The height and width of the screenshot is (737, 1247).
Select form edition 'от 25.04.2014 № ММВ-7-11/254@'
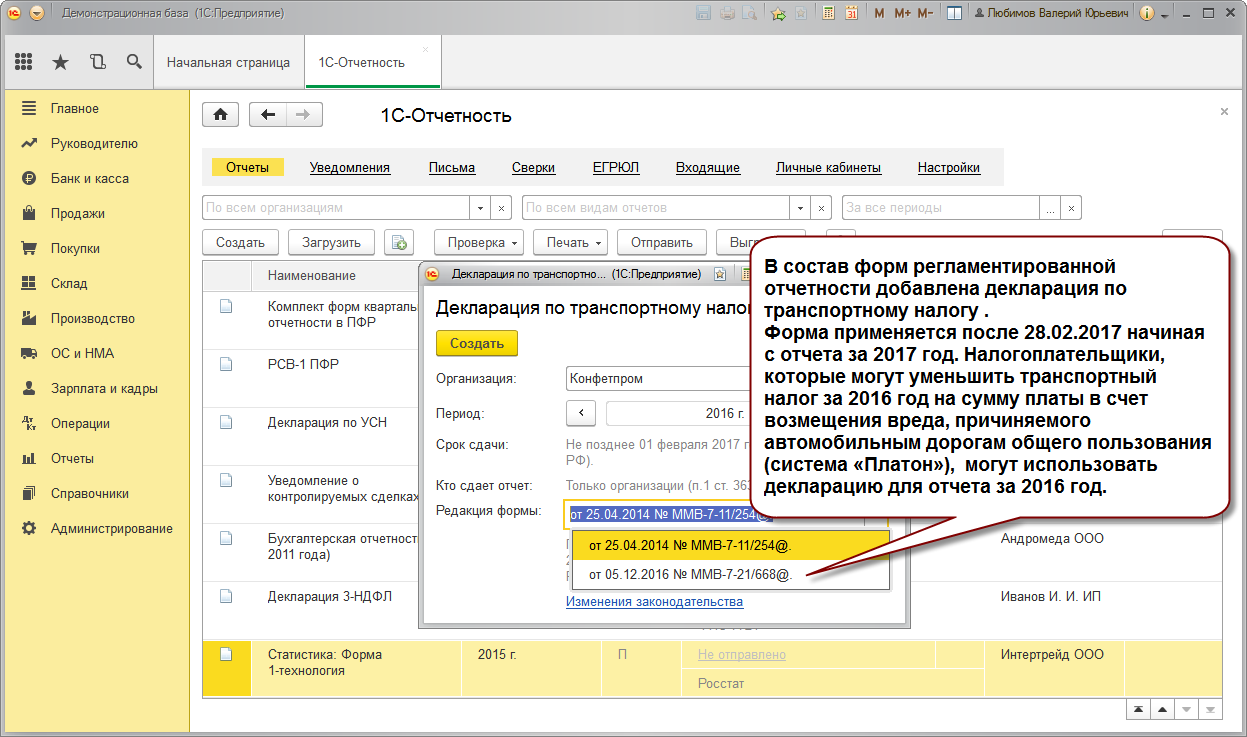730,547
